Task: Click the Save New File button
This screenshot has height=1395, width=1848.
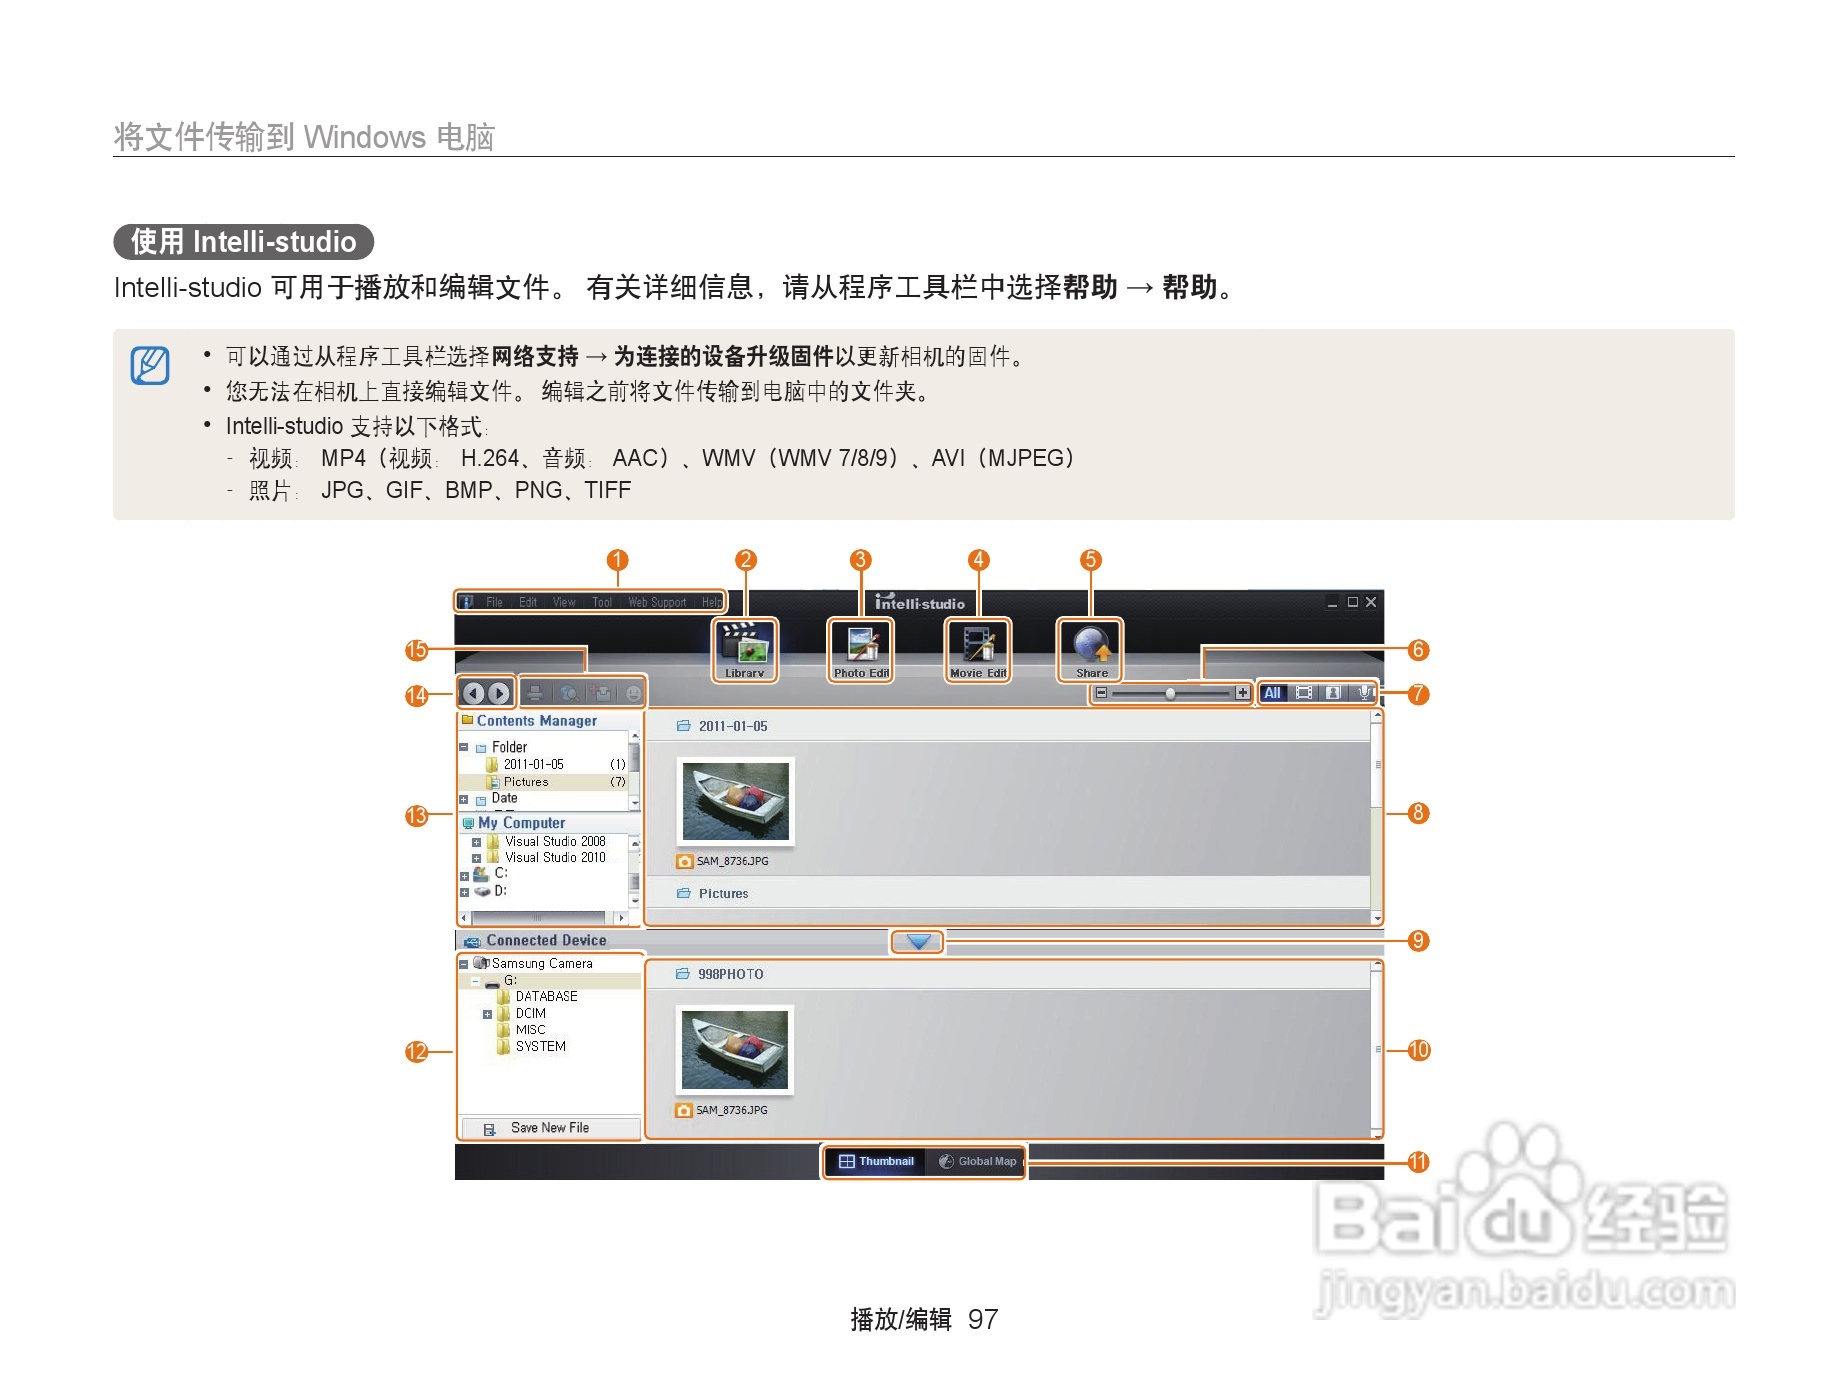Action: (550, 1128)
